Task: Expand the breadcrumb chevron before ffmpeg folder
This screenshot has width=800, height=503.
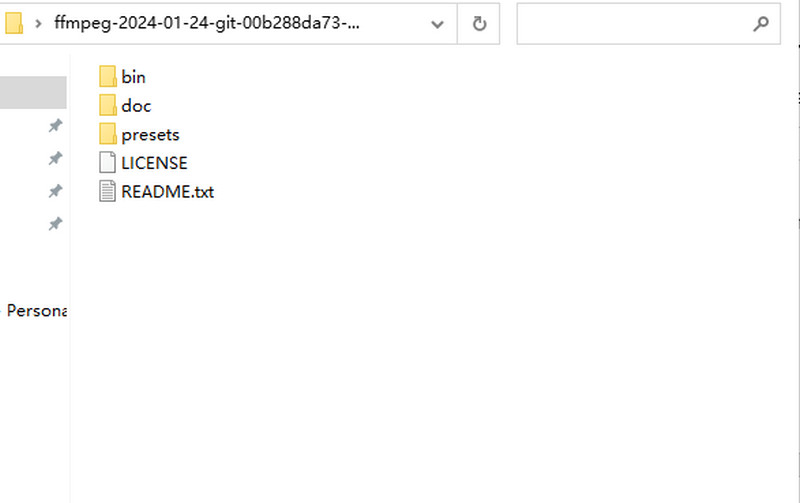Action: pos(38,25)
